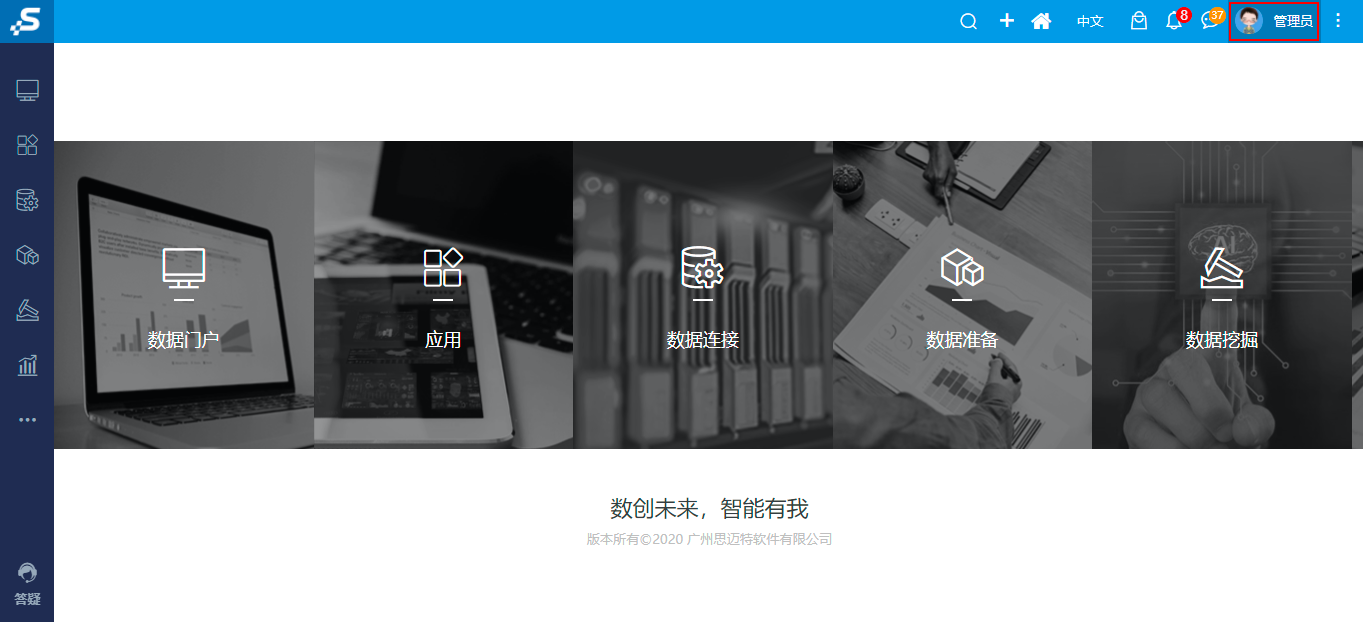Expand sidebar ellipsis more modules

(27, 420)
